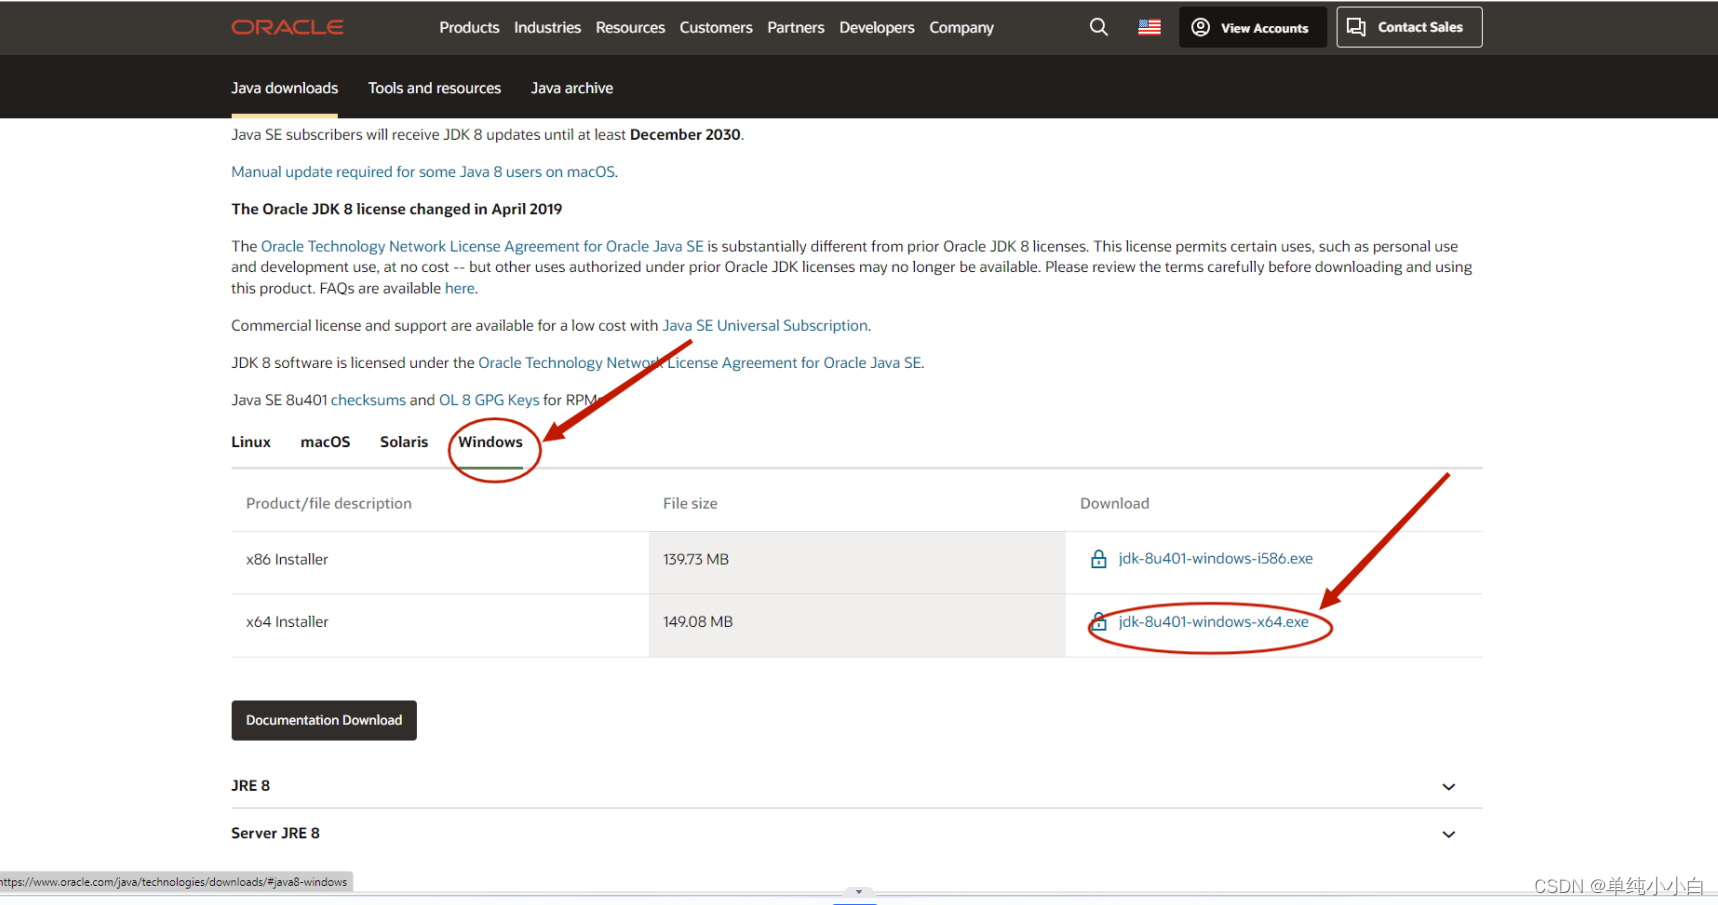Select the Linux platform tab
Viewport: 1718px width, 905px height.
(251, 442)
